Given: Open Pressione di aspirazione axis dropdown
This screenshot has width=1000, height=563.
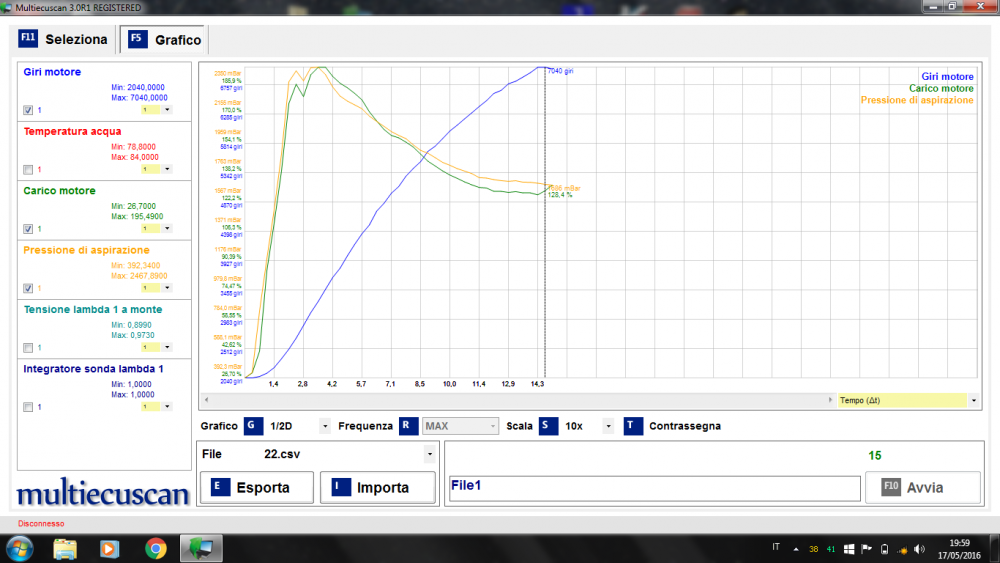Looking at the screenshot, I should click(x=167, y=288).
